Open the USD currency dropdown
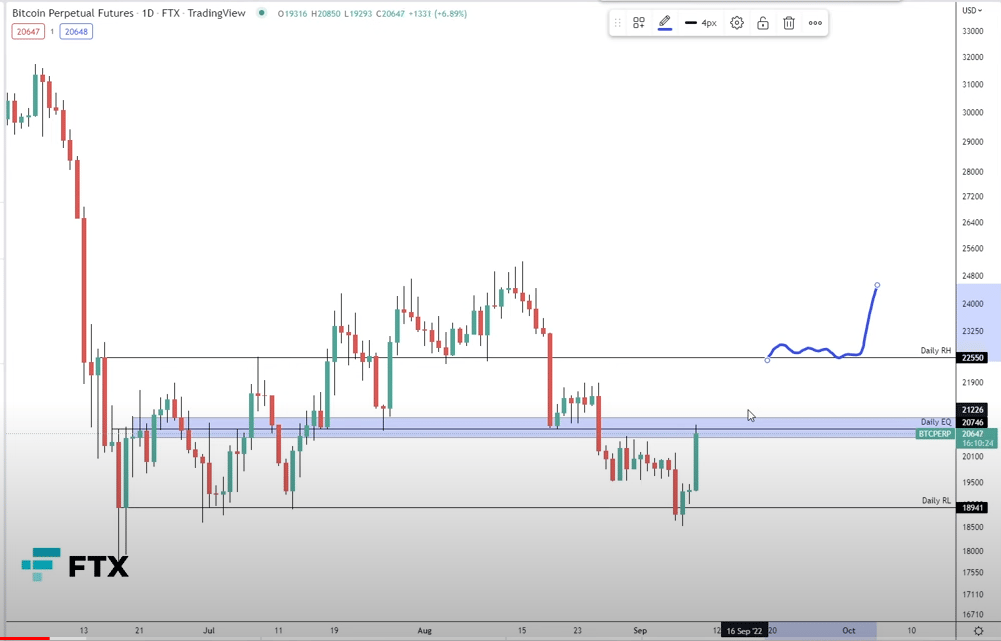Viewport: 1001px width, 641px height. point(972,10)
